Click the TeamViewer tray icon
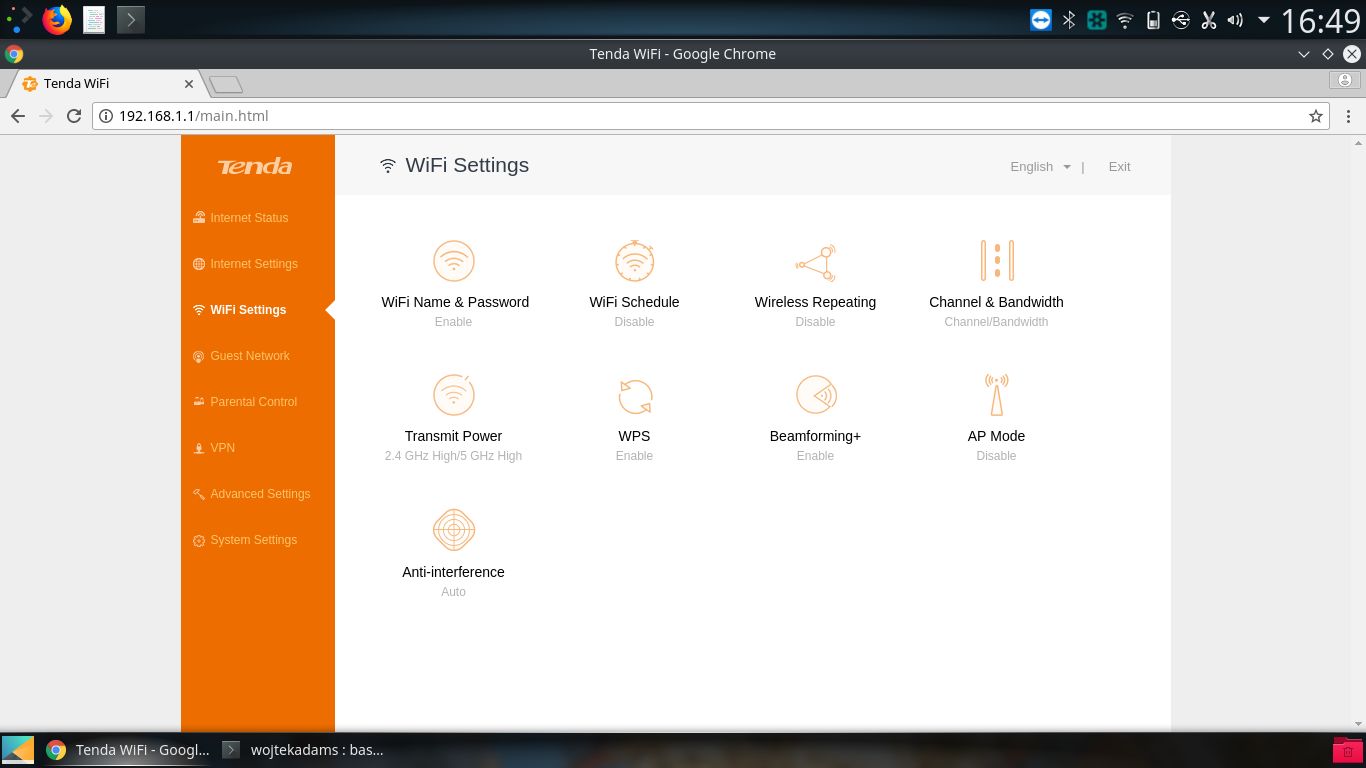Screen dimensions: 1366x768 [1041, 20]
